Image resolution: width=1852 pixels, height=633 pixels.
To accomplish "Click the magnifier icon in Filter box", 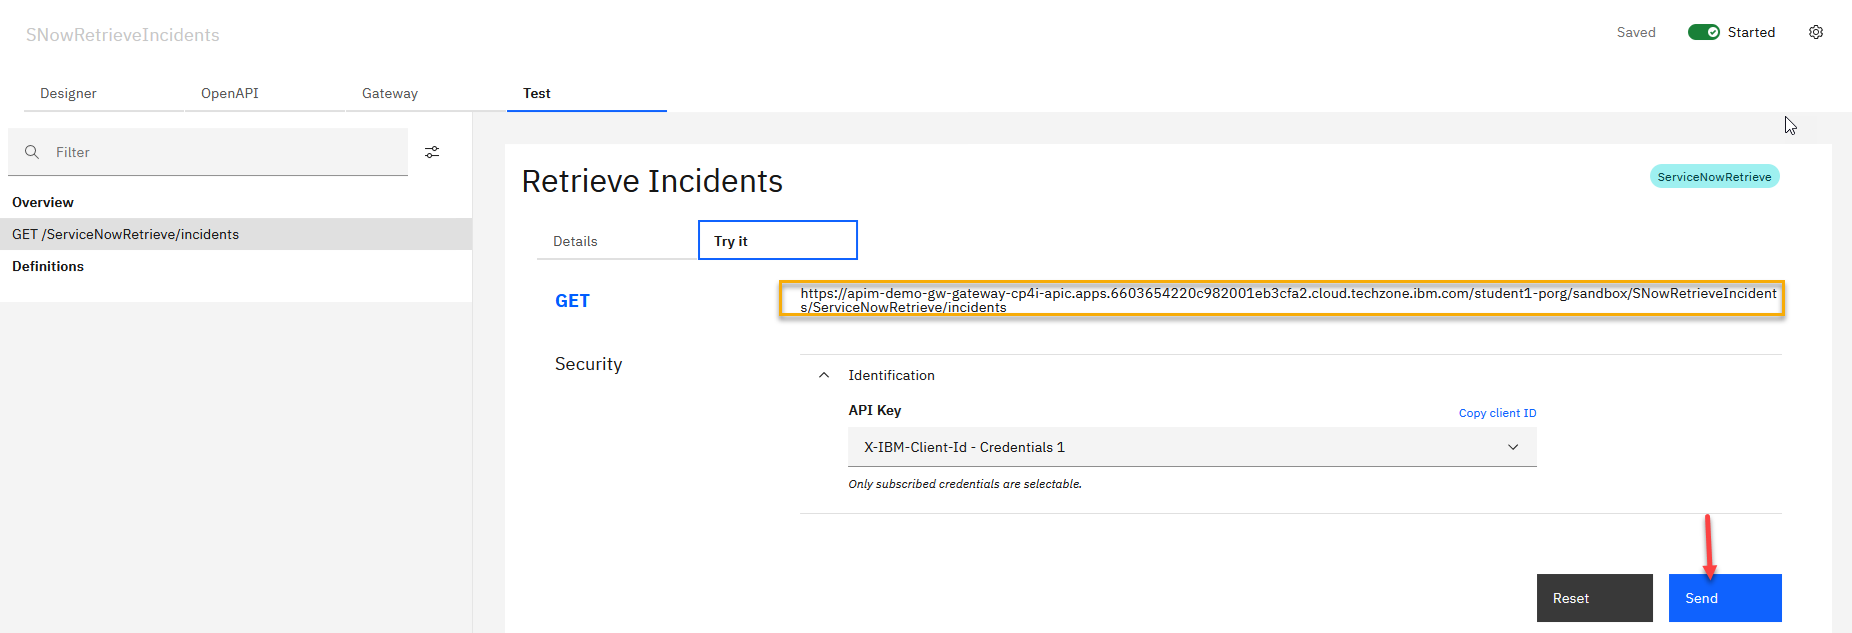I will point(32,152).
